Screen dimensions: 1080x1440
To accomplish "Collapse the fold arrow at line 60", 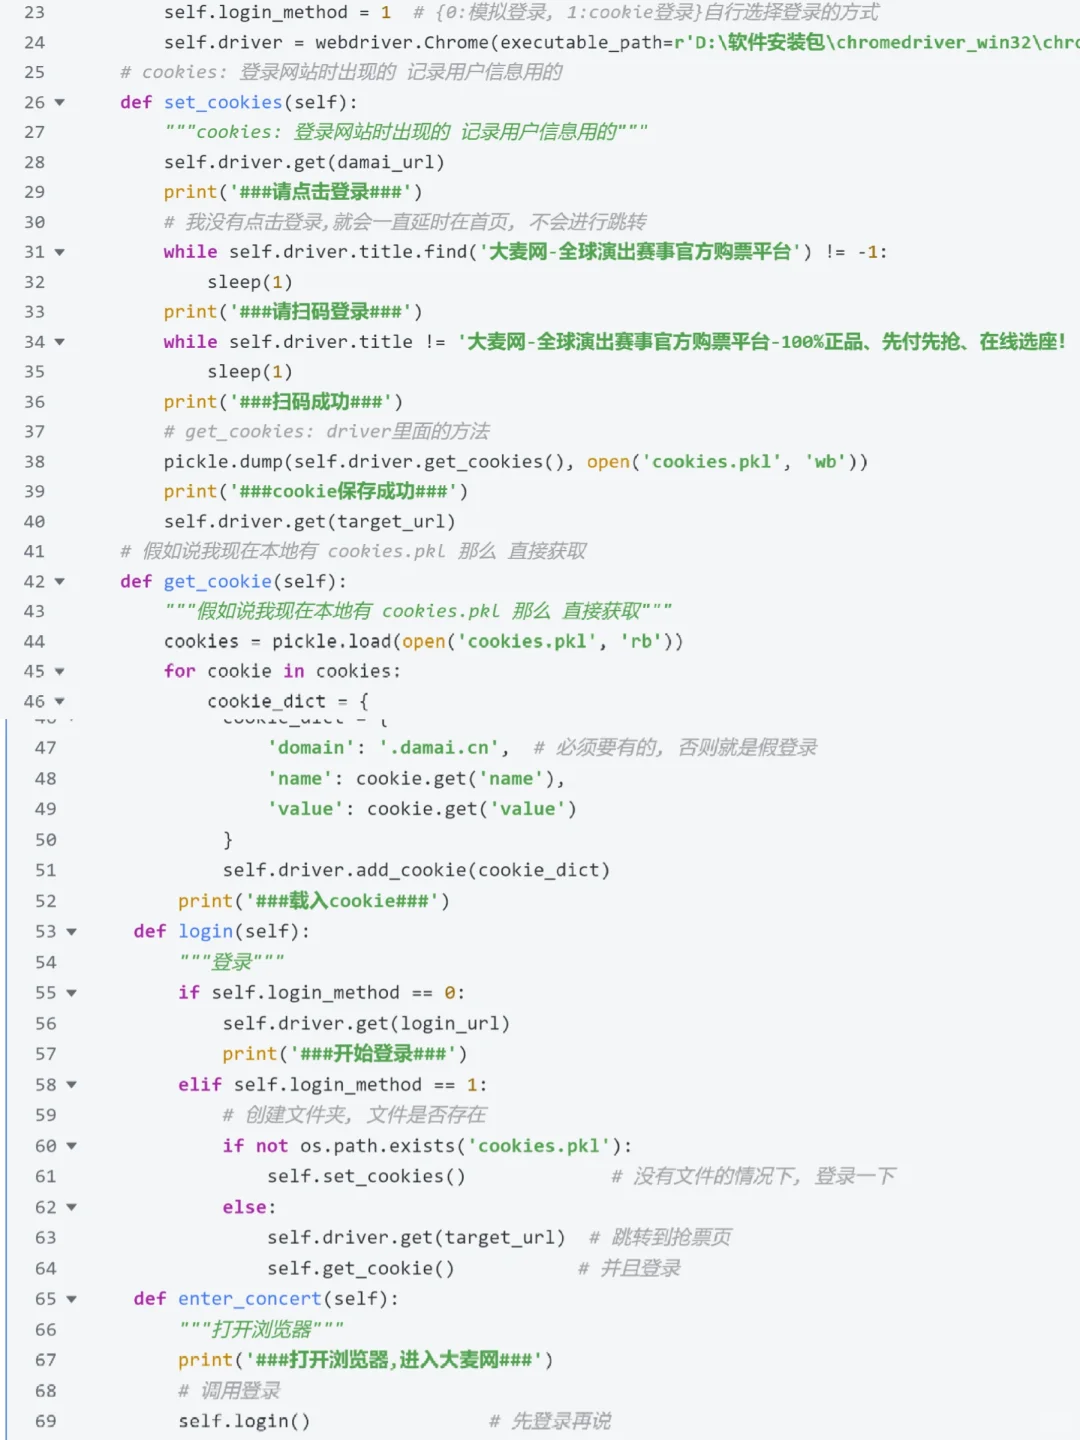I will pyautogui.click(x=71, y=1146).
